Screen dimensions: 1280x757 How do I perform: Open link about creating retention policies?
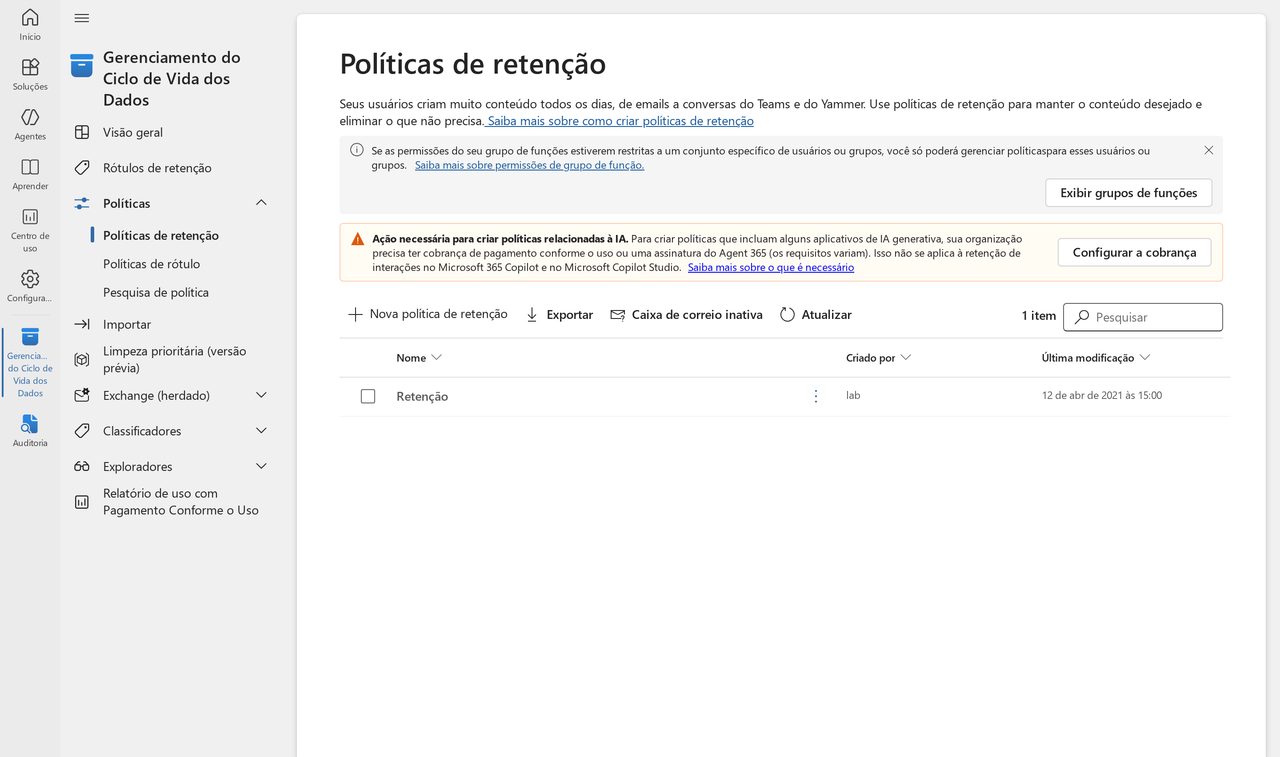pos(621,121)
